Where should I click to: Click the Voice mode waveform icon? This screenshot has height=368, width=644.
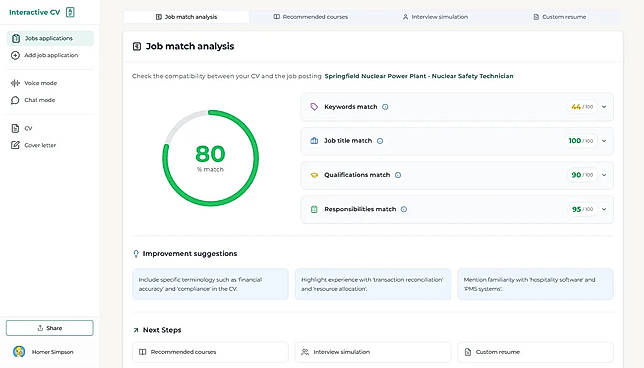(x=15, y=83)
